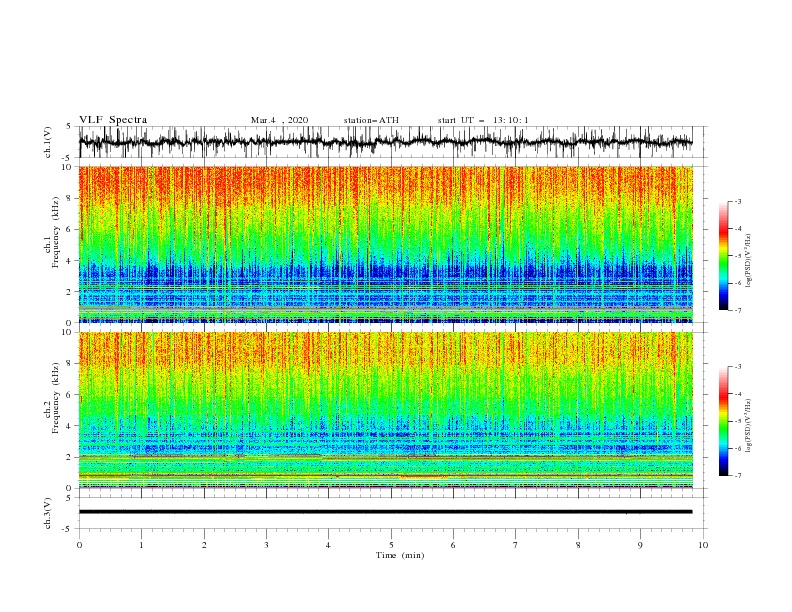The image size is (792, 612).
Task: Click the ch.2 PSD color scale bar
Action: point(723,421)
